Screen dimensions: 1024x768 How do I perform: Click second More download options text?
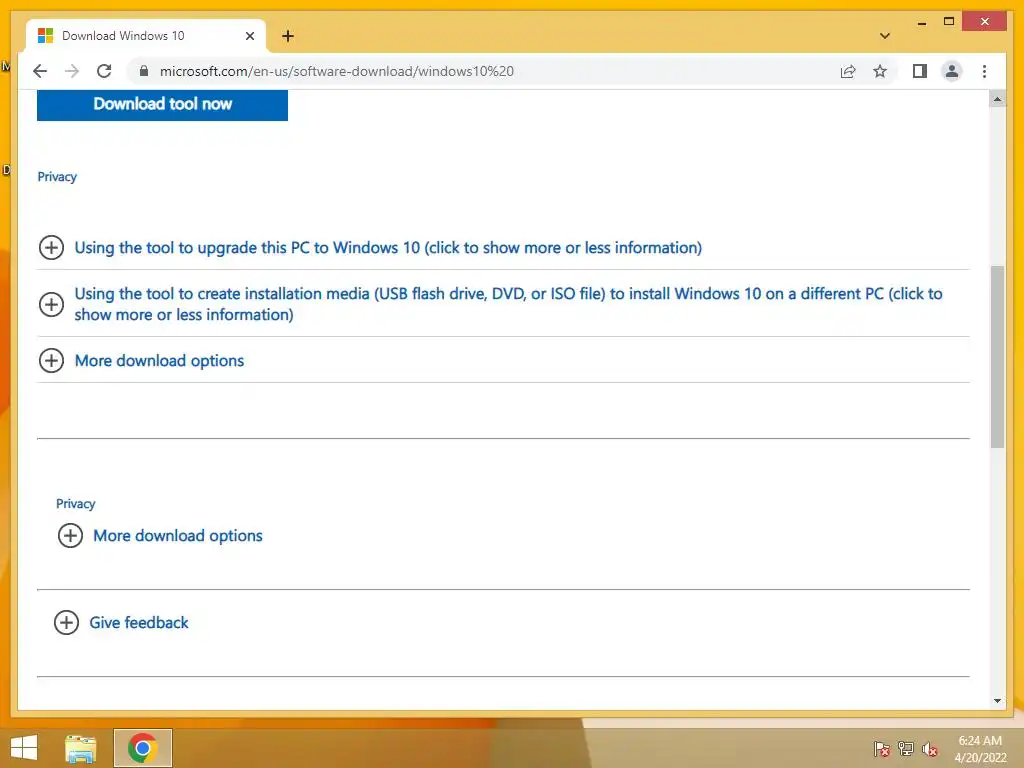point(178,536)
